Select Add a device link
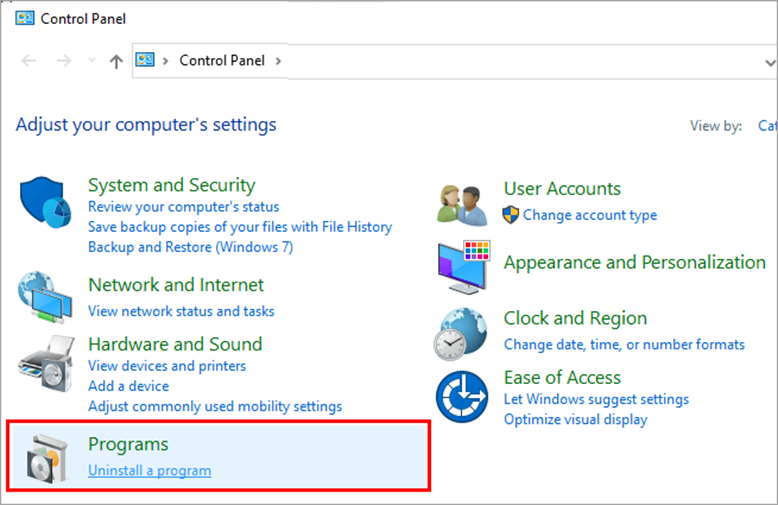778x505 pixels. 129,386
